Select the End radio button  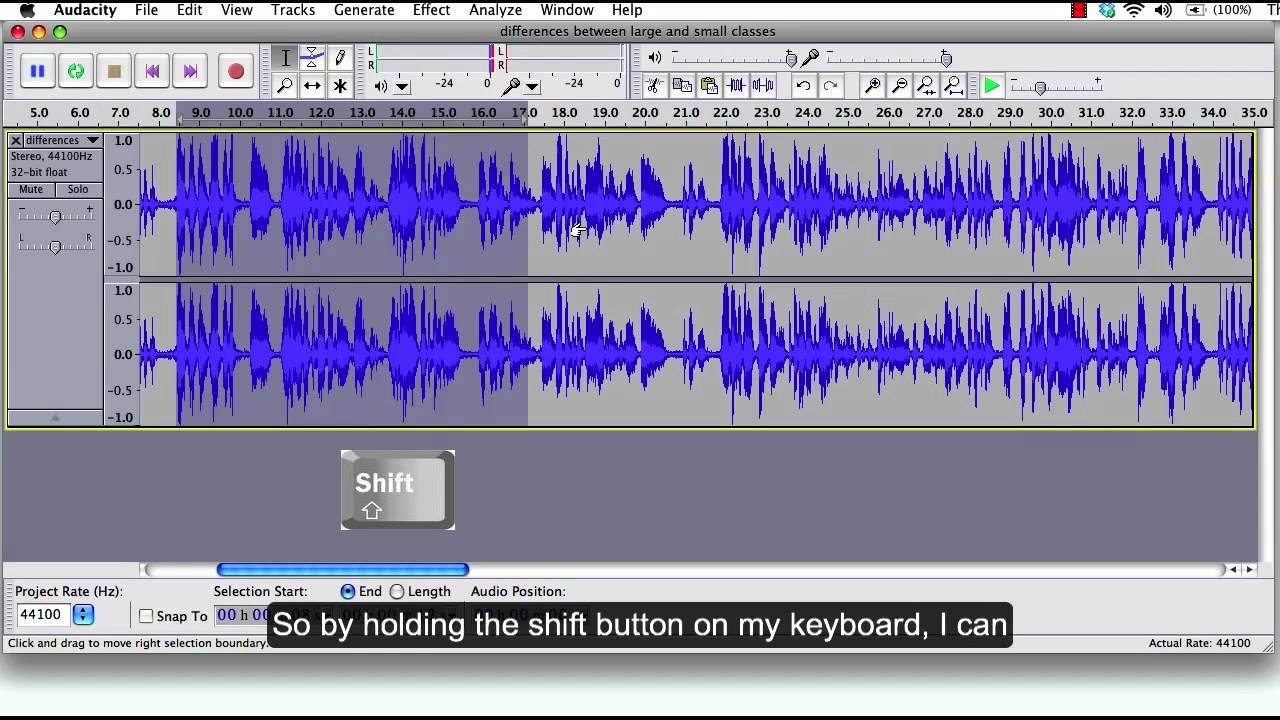click(x=348, y=592)
